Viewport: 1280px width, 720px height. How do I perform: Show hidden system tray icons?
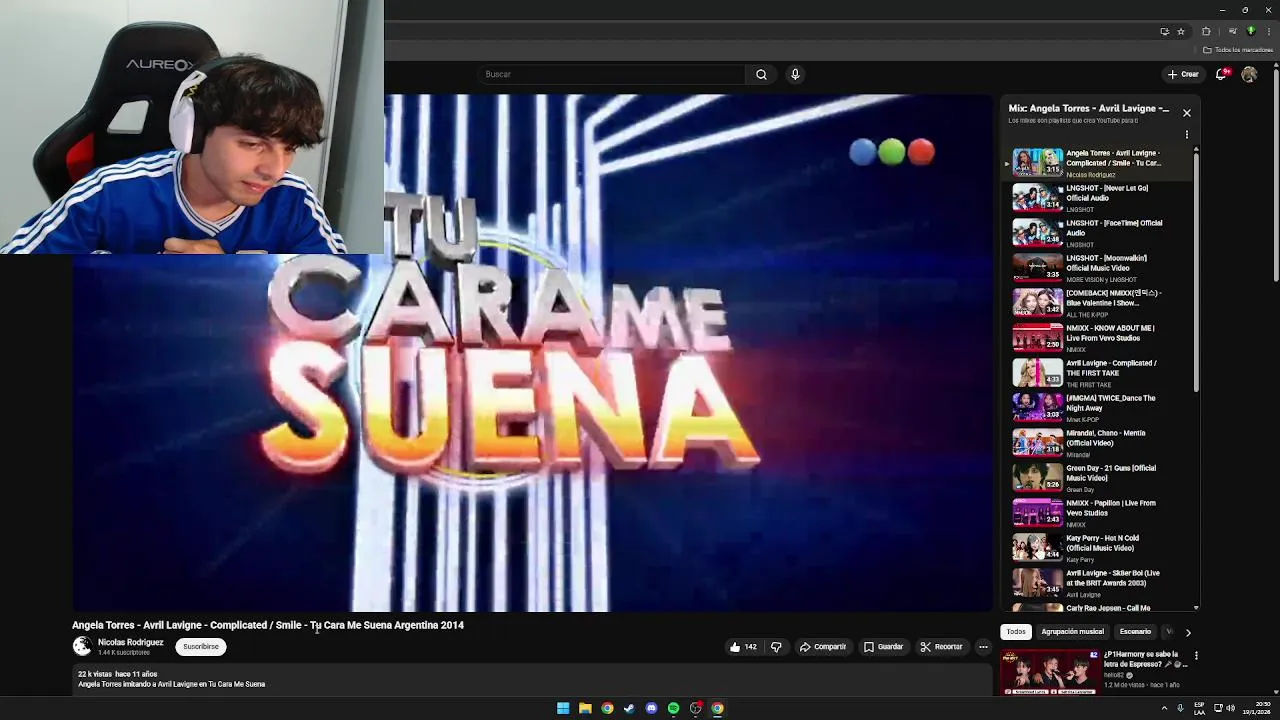pyautogui.click(x=1164, y=708)
